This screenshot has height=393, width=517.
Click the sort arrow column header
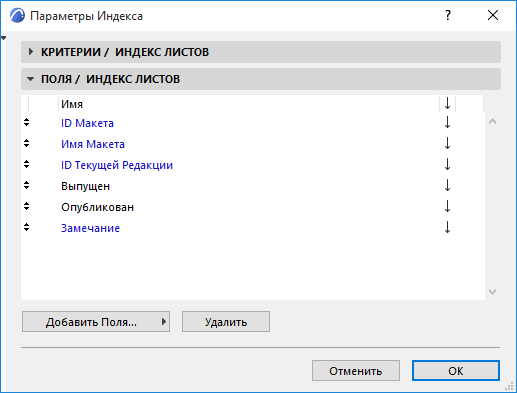tap(447, 104)
